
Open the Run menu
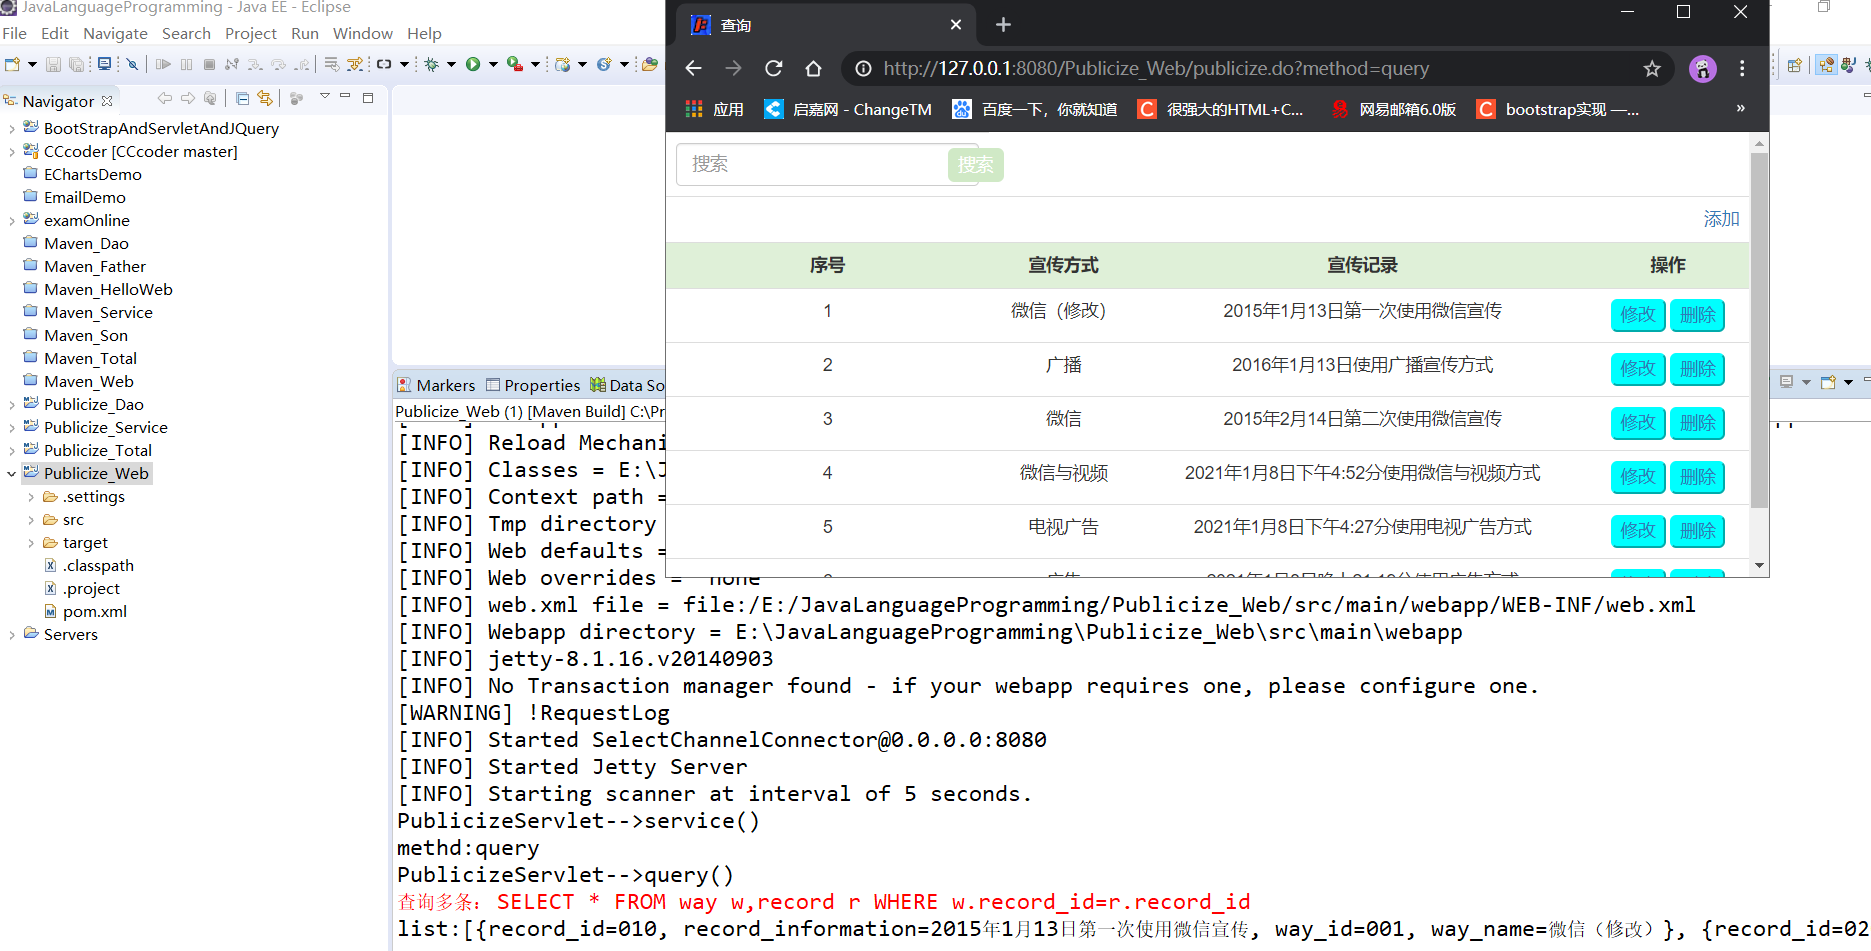(305, 33)
